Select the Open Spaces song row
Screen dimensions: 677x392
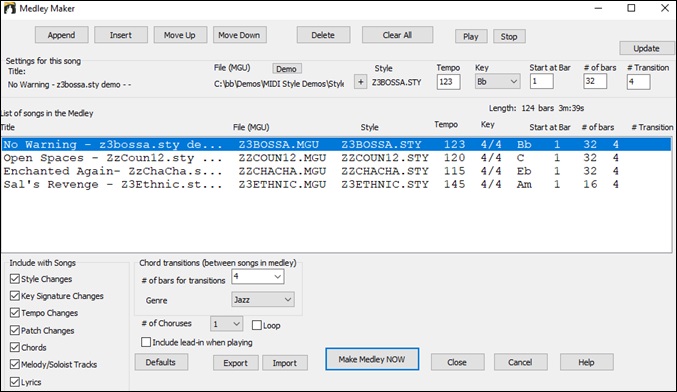336,158
